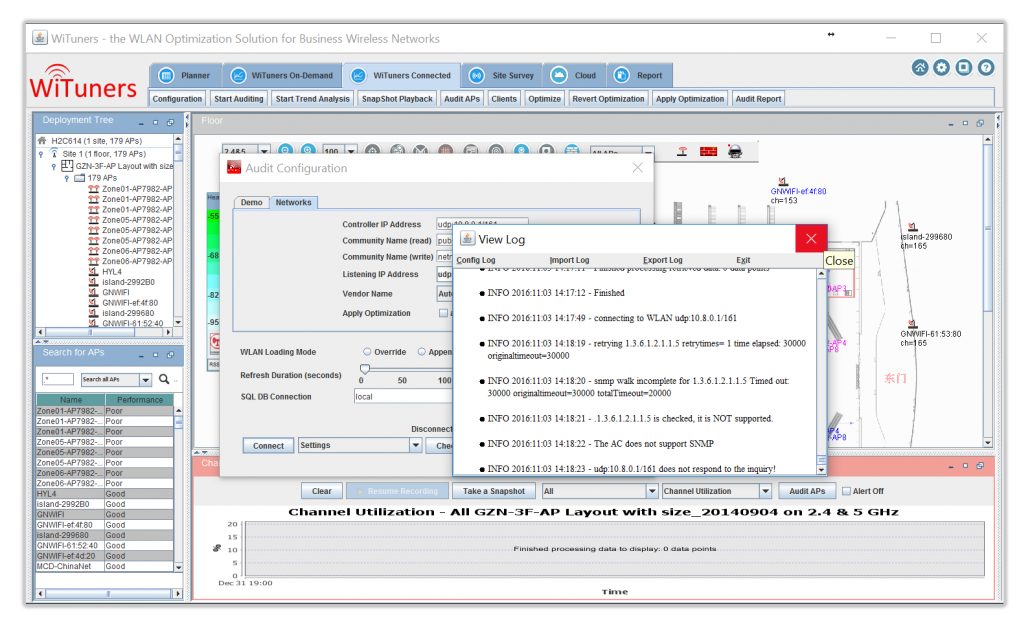Click the island-299680 AP icon on map
The image size is (1030, 628).
pyautogui.click(x=912, y=227)
